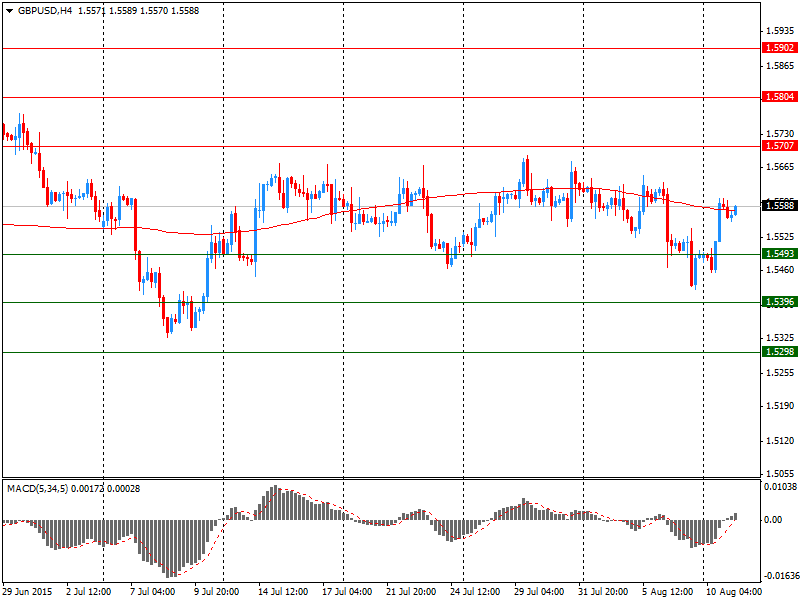The image size is (800, 600).
Task: Click the 1.5865 price scale value
Action: pos(781,66)
